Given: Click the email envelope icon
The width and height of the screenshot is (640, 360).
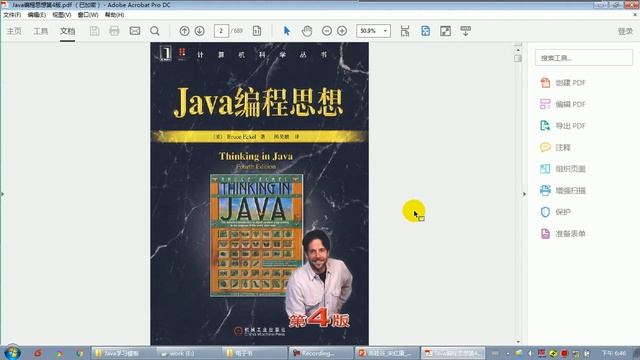Looking at the screenshot, I should coord(135,31).
